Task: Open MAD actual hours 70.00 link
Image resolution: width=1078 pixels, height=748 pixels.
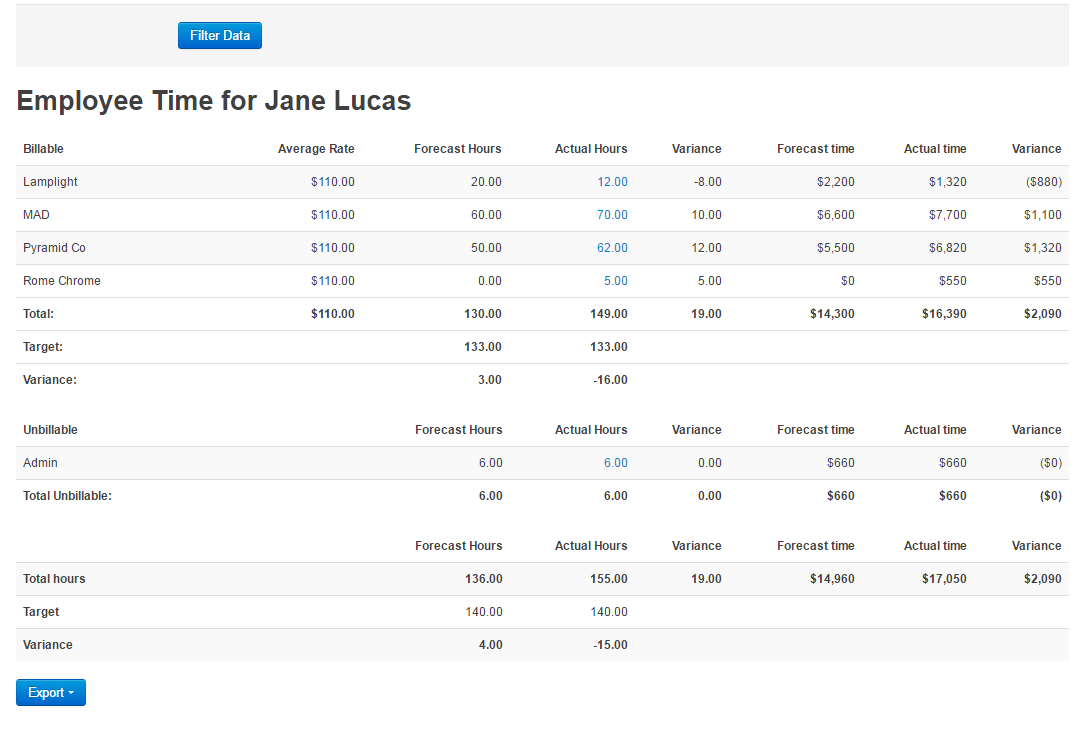Action: click(x=612, y=215)
